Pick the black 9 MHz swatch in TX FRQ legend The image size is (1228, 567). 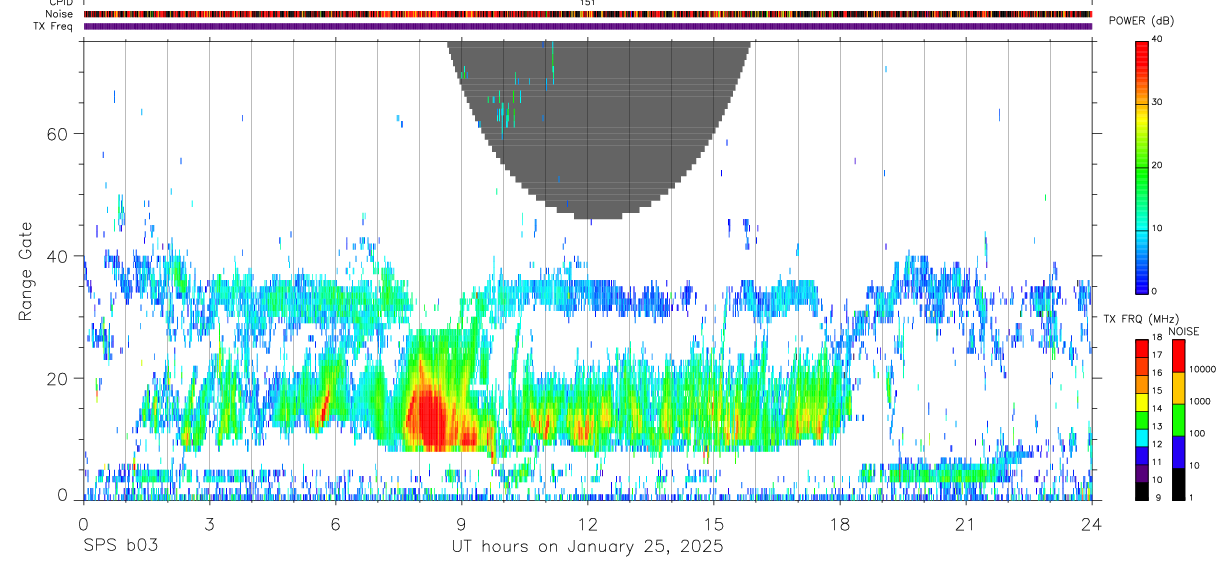[1142, 491]
